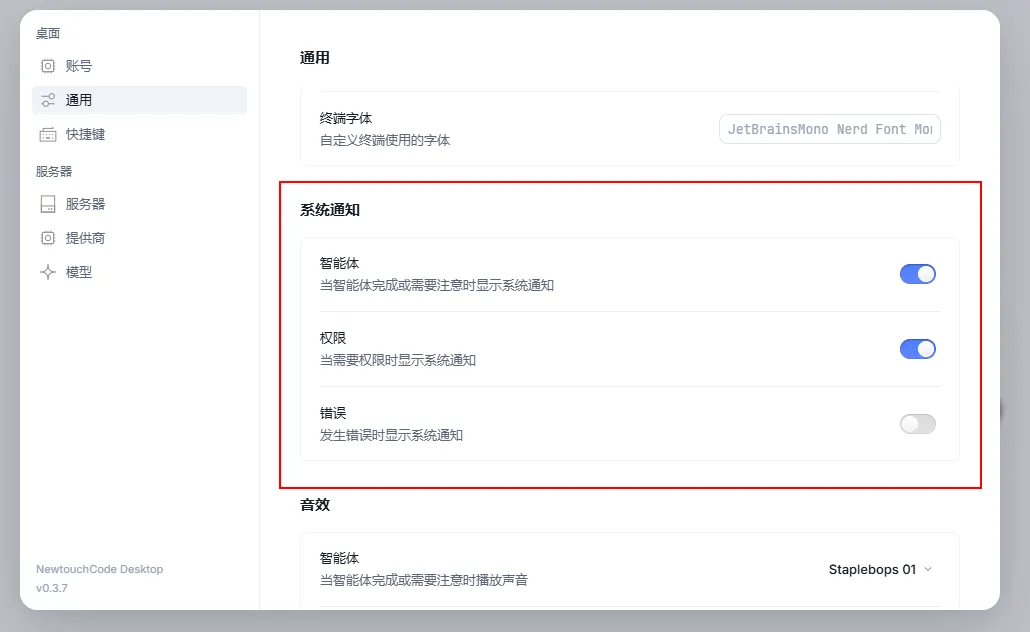Open the Staplebops 01 sound dropdown
This screenshot has height=632, width=1030.
[x=880, y=570]
